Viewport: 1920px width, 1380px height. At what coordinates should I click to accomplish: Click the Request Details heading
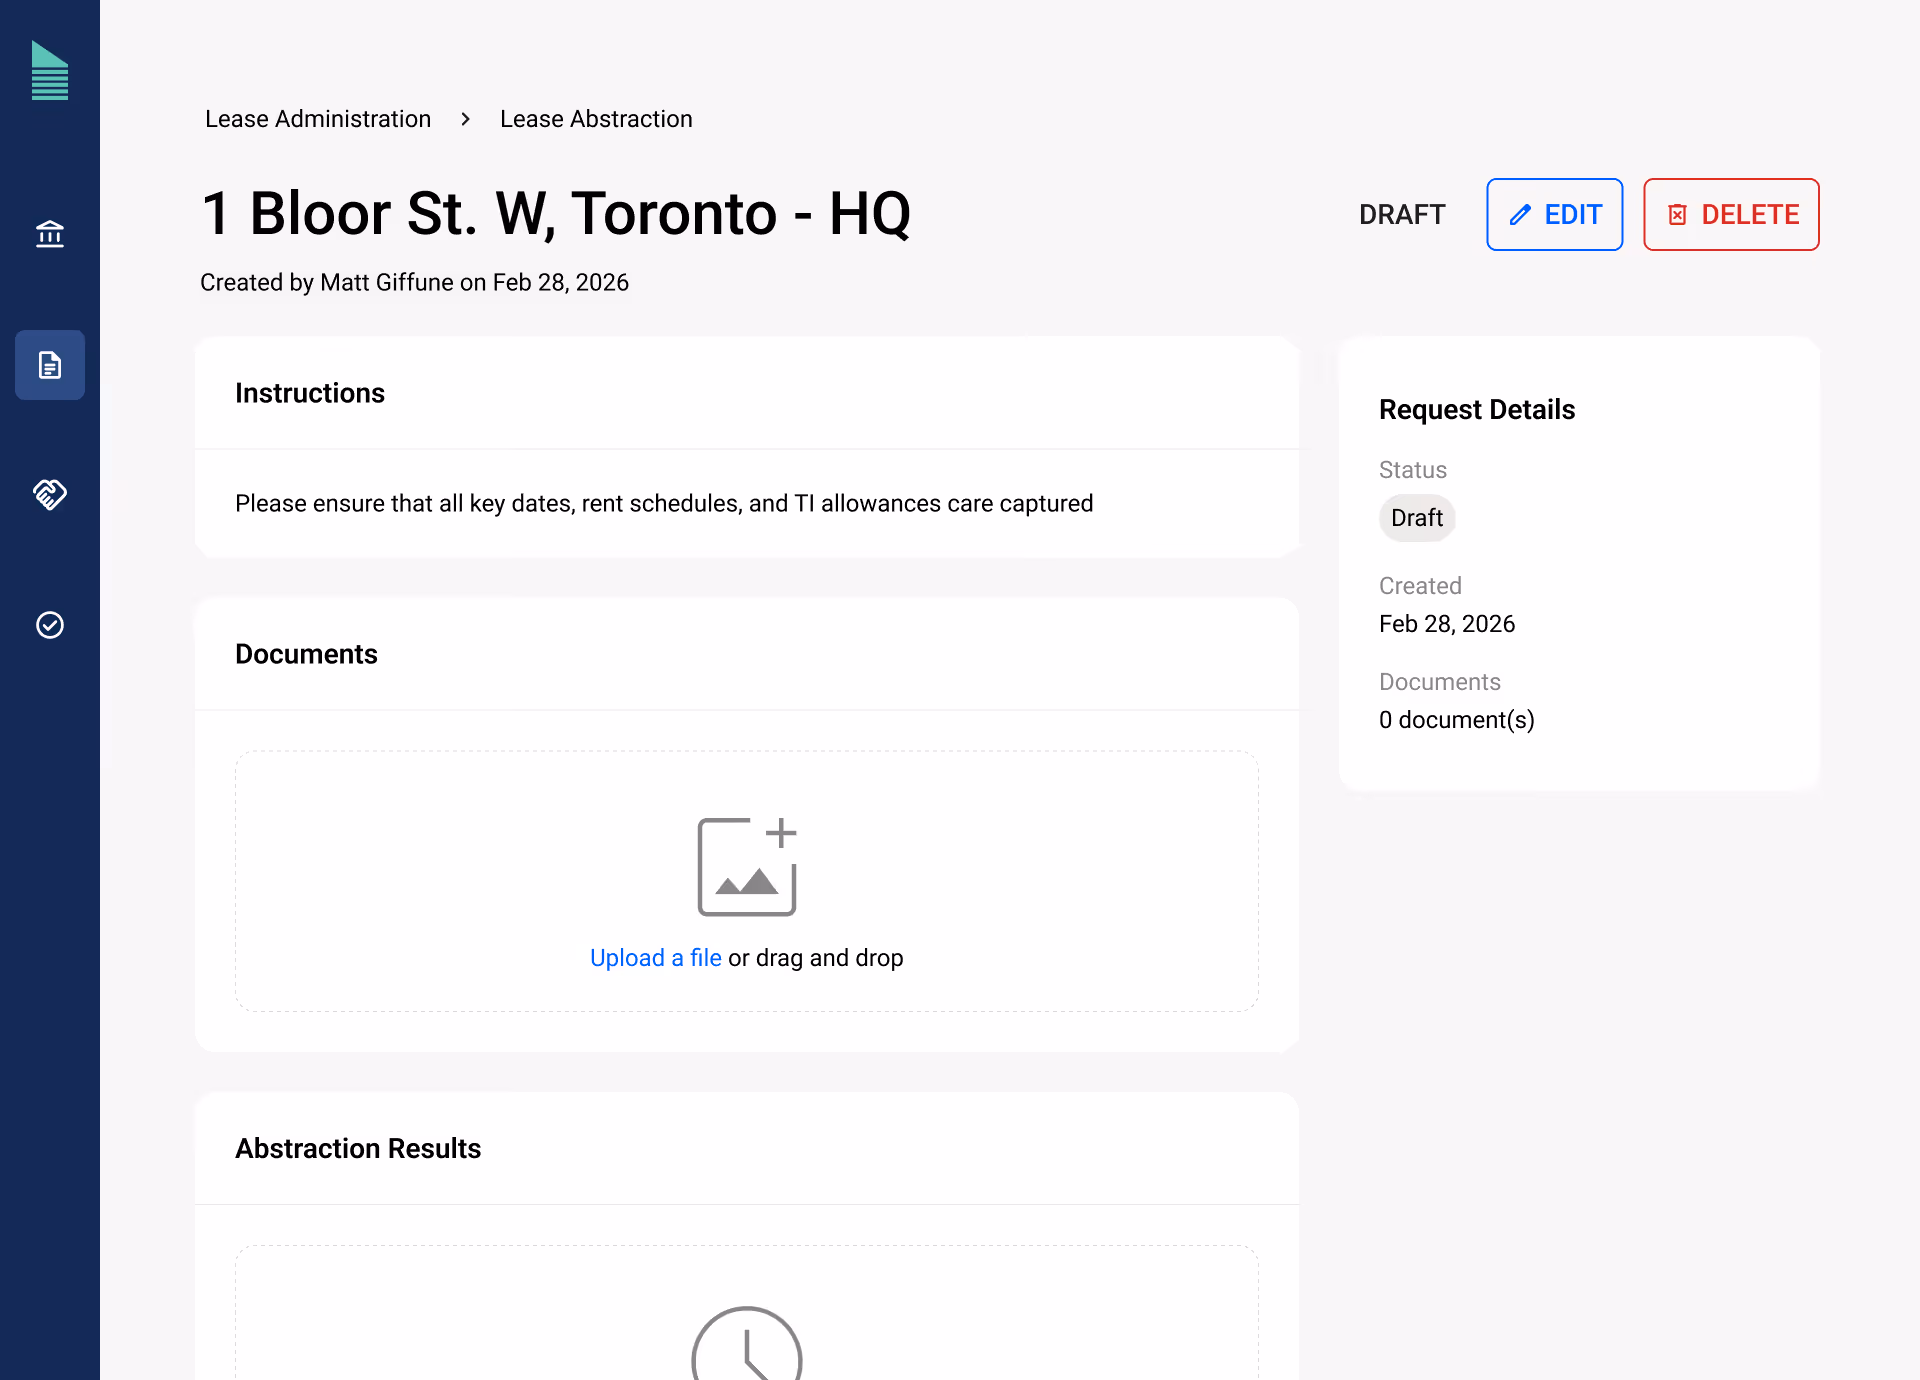(x=1477, y=410)
